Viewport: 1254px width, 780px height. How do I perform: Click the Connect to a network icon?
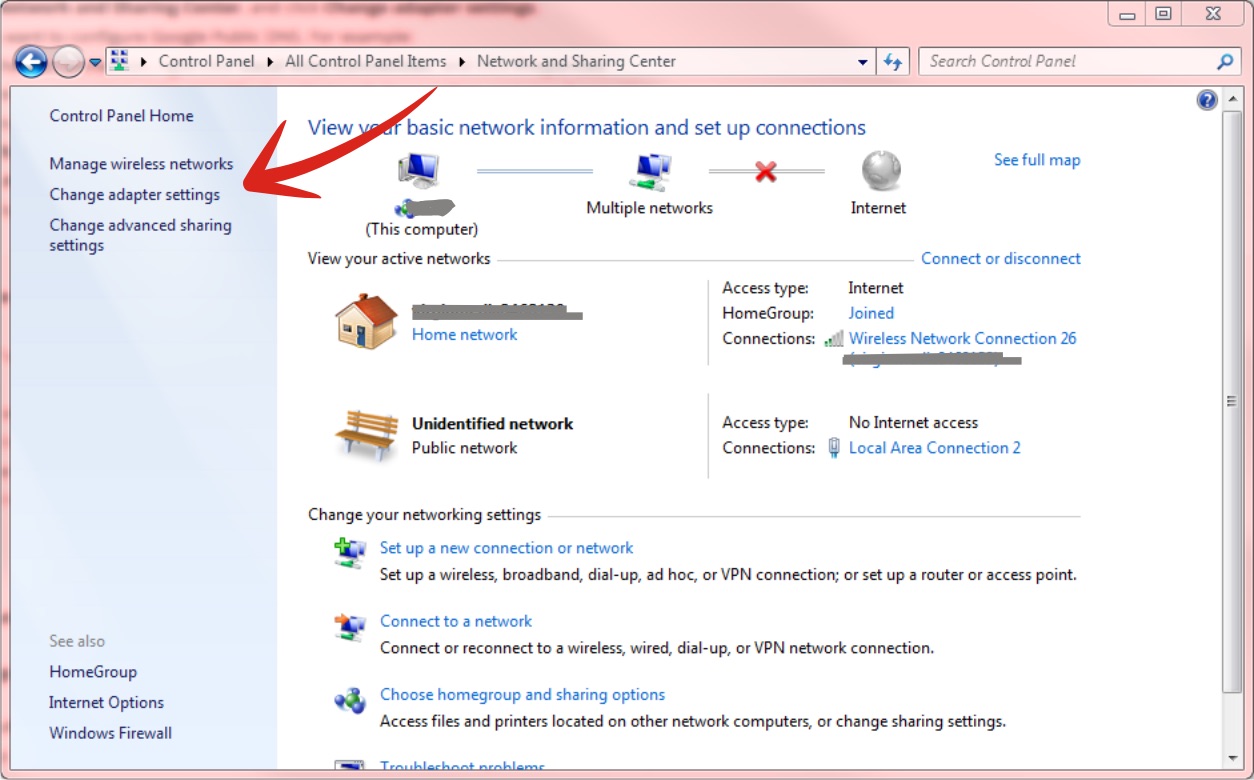pos(350,627)
